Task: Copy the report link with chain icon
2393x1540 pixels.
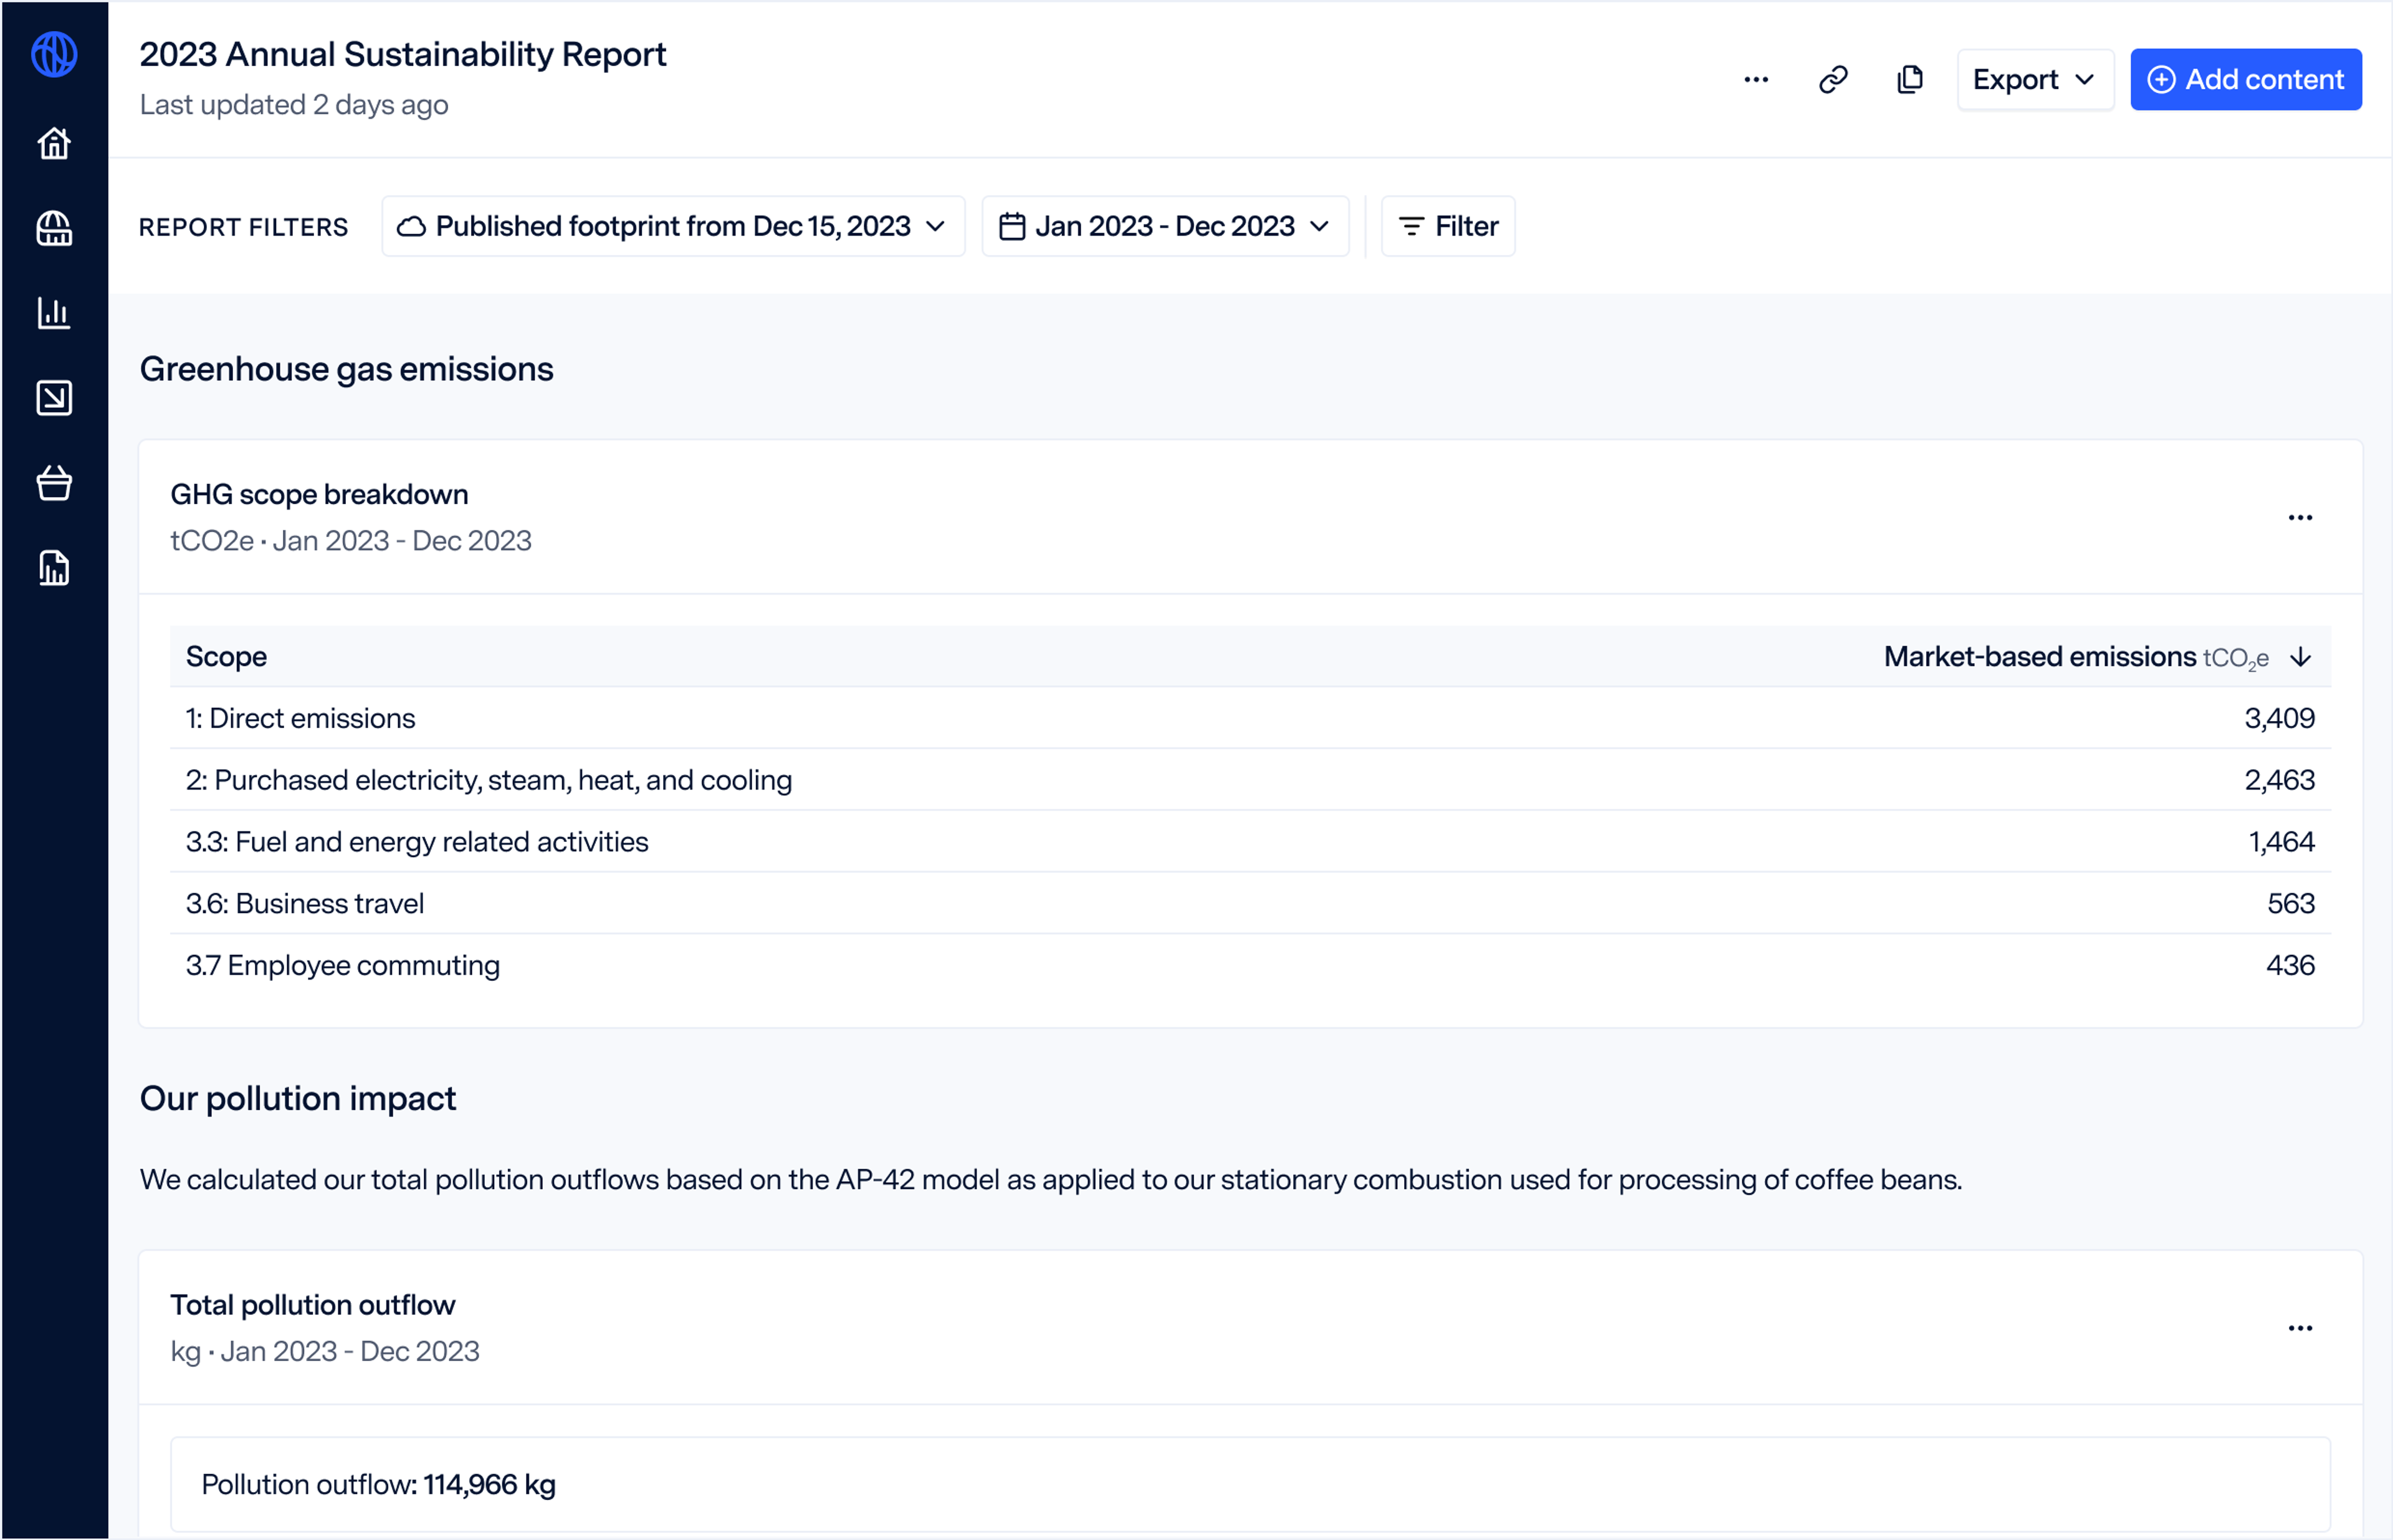Action: (1832, 79)
